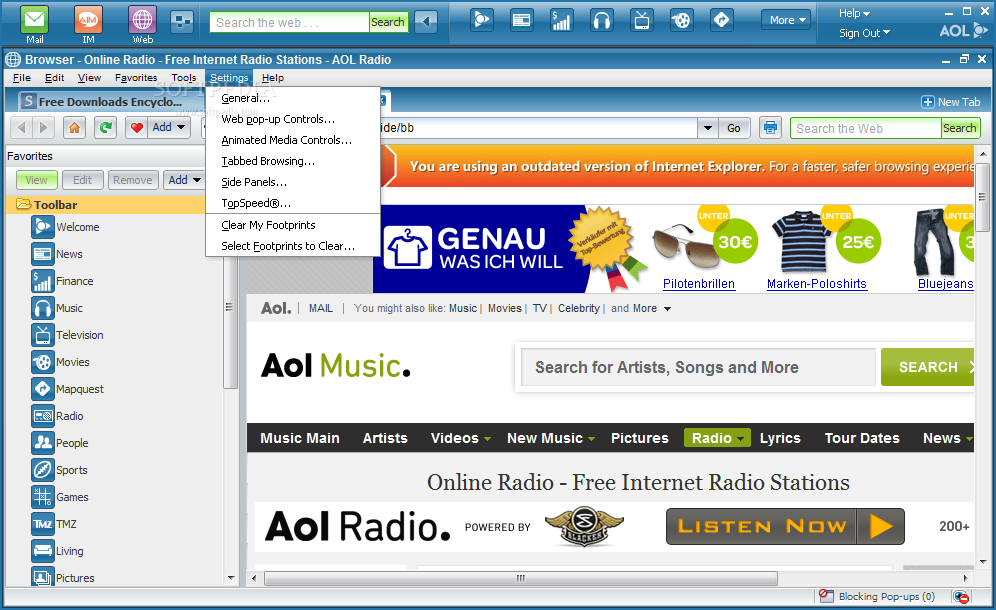Click the red heart Favorites icon
Screen dimensions: 996x610
pos(136,128)
